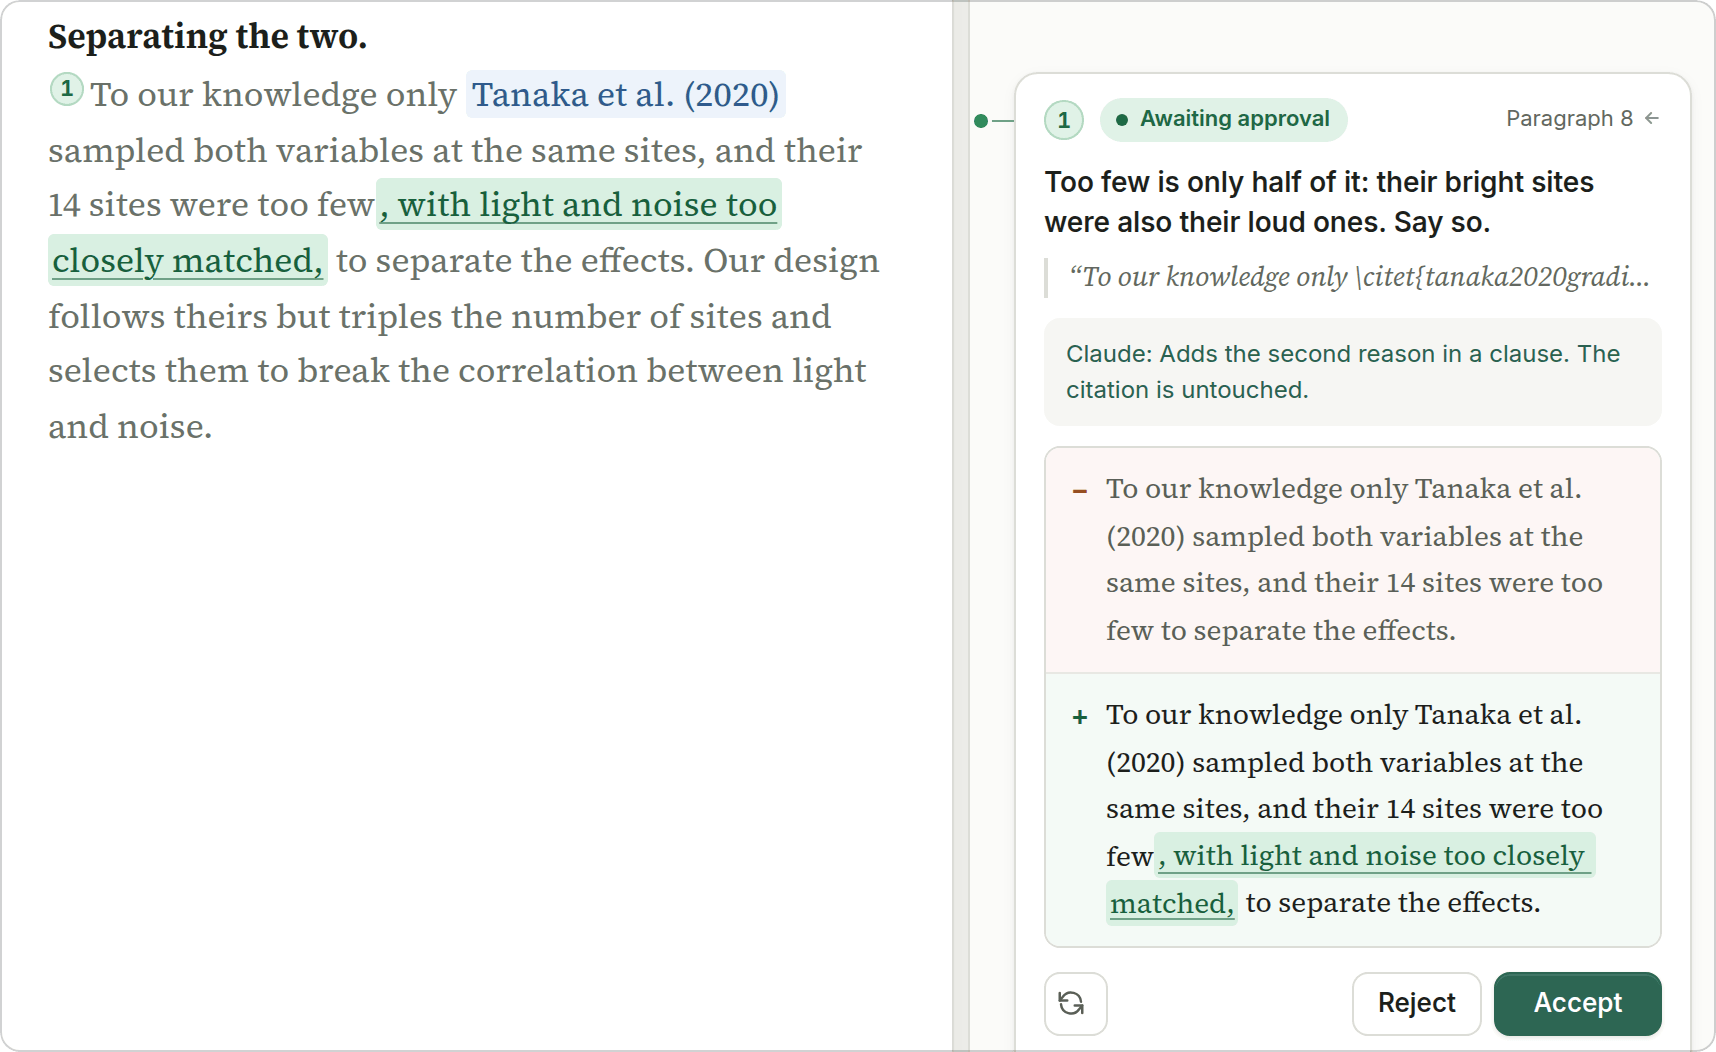Open the Tanaka et al. (2020) citation
Screen dimensions: 1716x1052
[625, 95]
